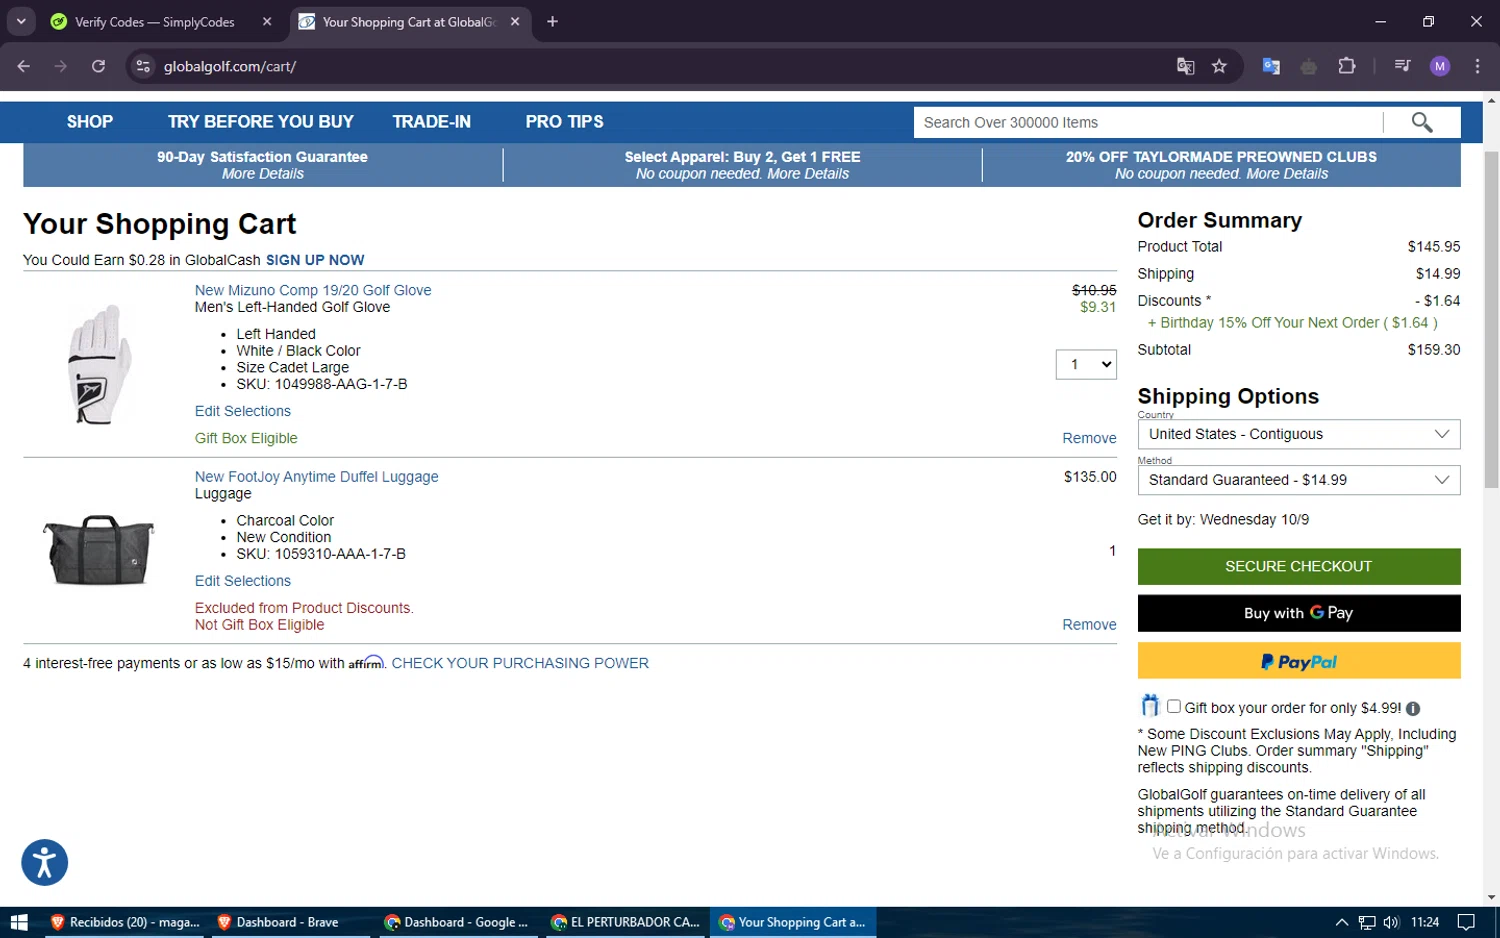Viewport: 1500px width, 938px height.
Task: Click the search magnifier icon
Action: click(1422, 122)
